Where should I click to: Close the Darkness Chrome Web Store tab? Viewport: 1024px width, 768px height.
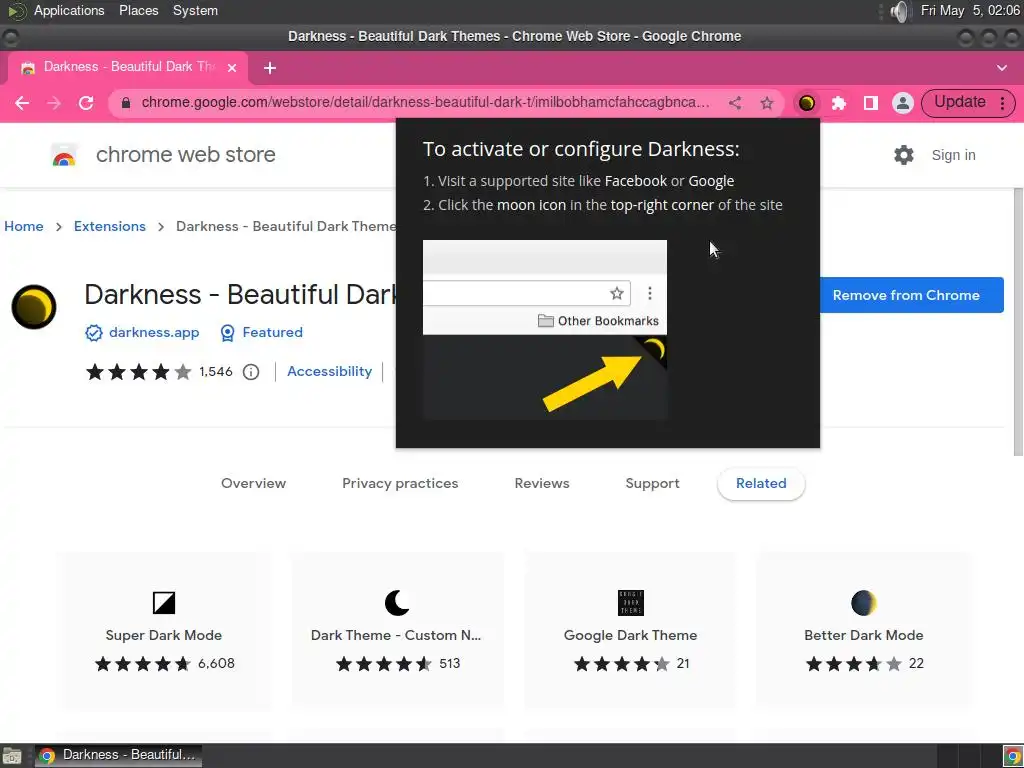pyautogui.click(x=232, y=68)
